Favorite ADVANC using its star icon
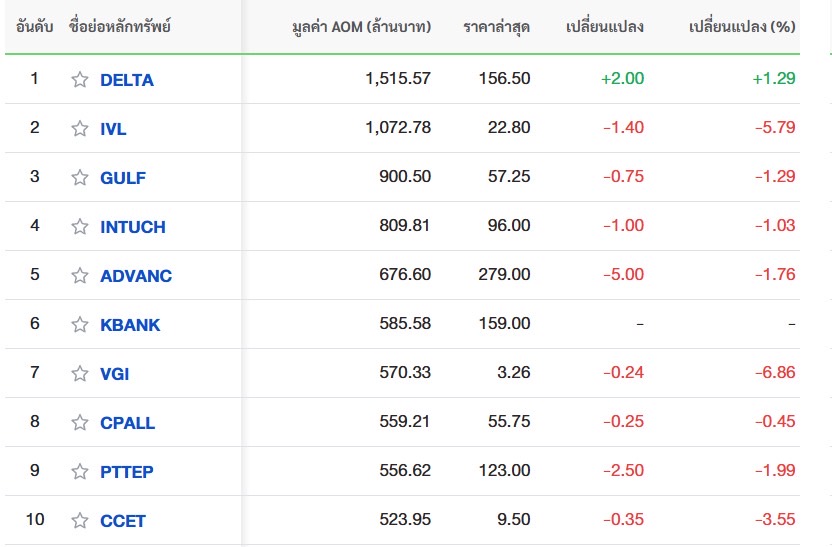Screen dimensions: 832x547 point(80,275)
